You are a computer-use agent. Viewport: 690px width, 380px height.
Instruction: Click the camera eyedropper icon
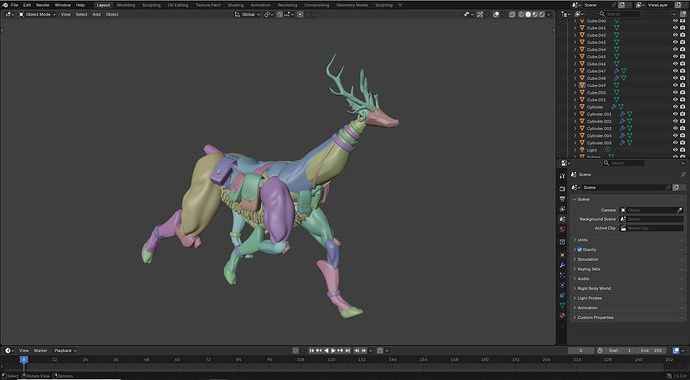[680, 210]
